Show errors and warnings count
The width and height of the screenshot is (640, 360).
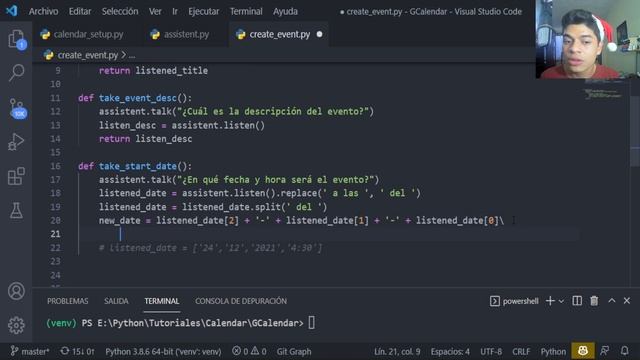249,351
